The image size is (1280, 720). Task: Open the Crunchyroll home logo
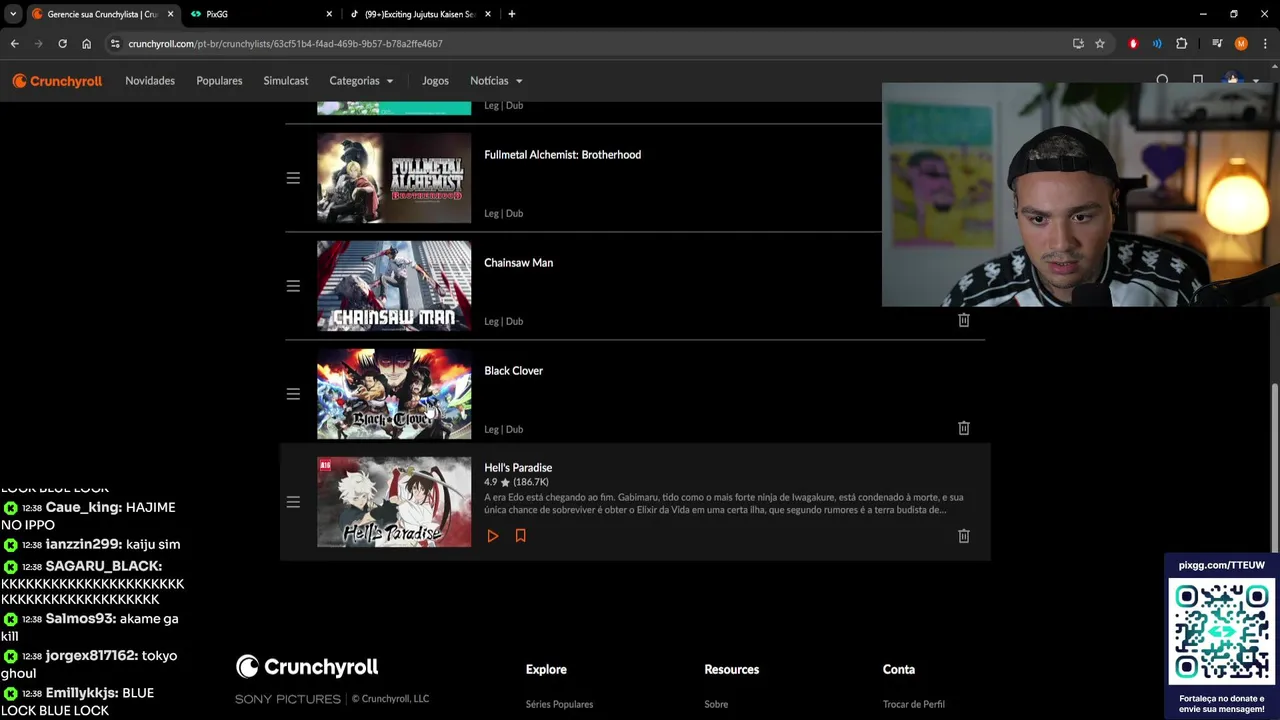point(57,81)
